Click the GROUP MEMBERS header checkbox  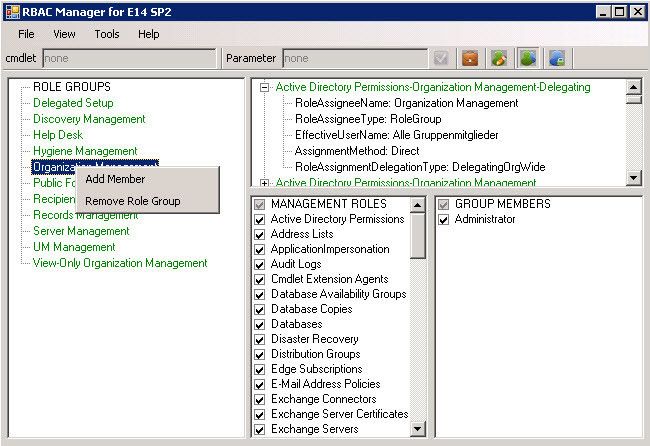click(x=444, y=204)
